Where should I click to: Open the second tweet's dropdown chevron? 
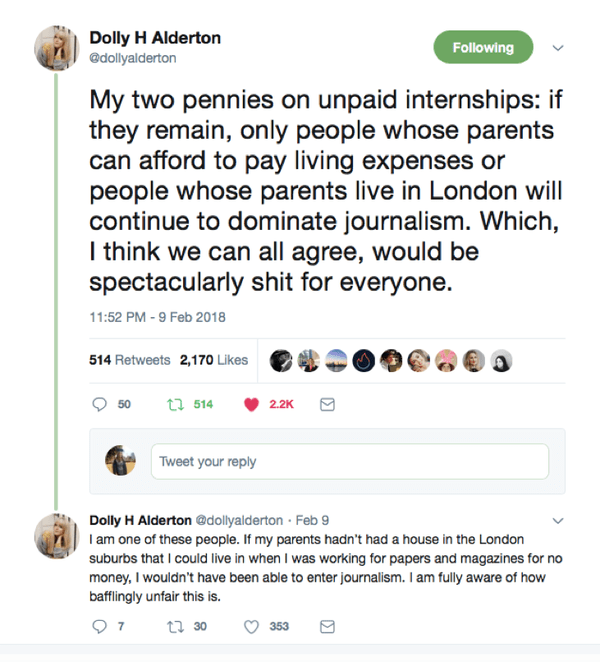pos(558,521)
